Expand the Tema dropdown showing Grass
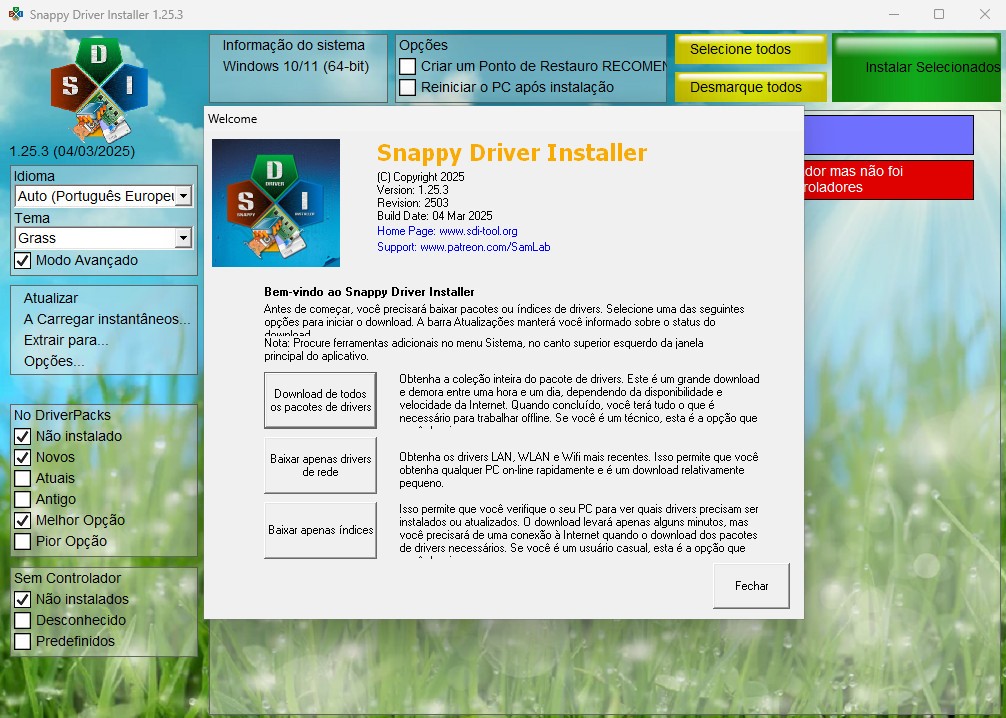 tap(103, 238)
